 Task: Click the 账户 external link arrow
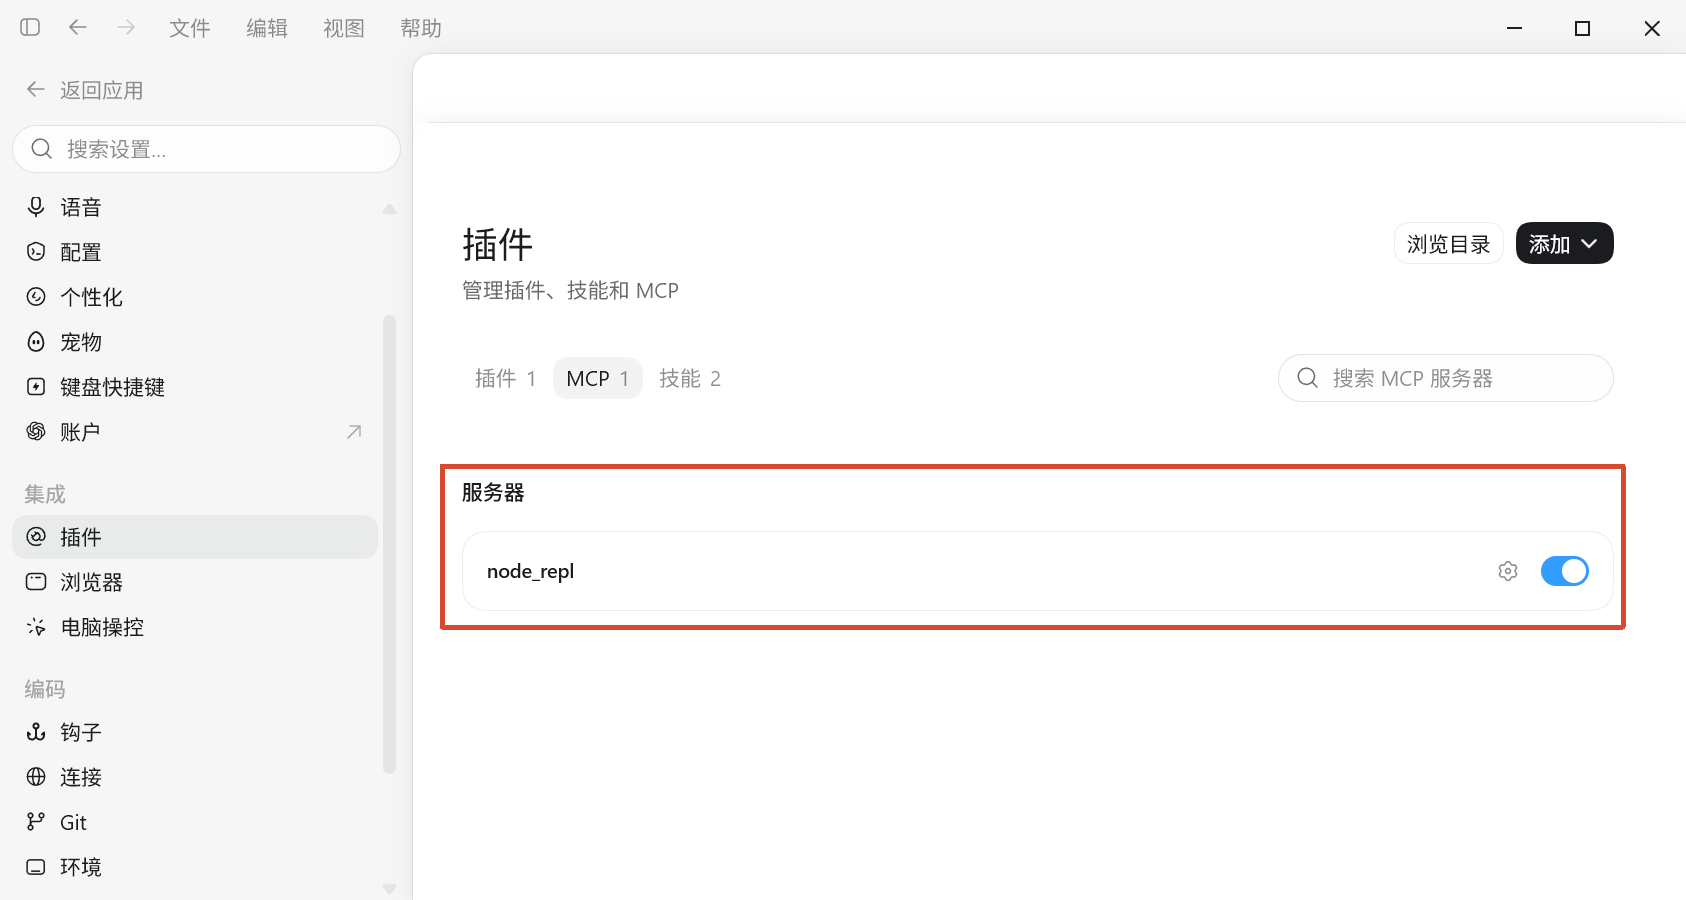(354, 432)
